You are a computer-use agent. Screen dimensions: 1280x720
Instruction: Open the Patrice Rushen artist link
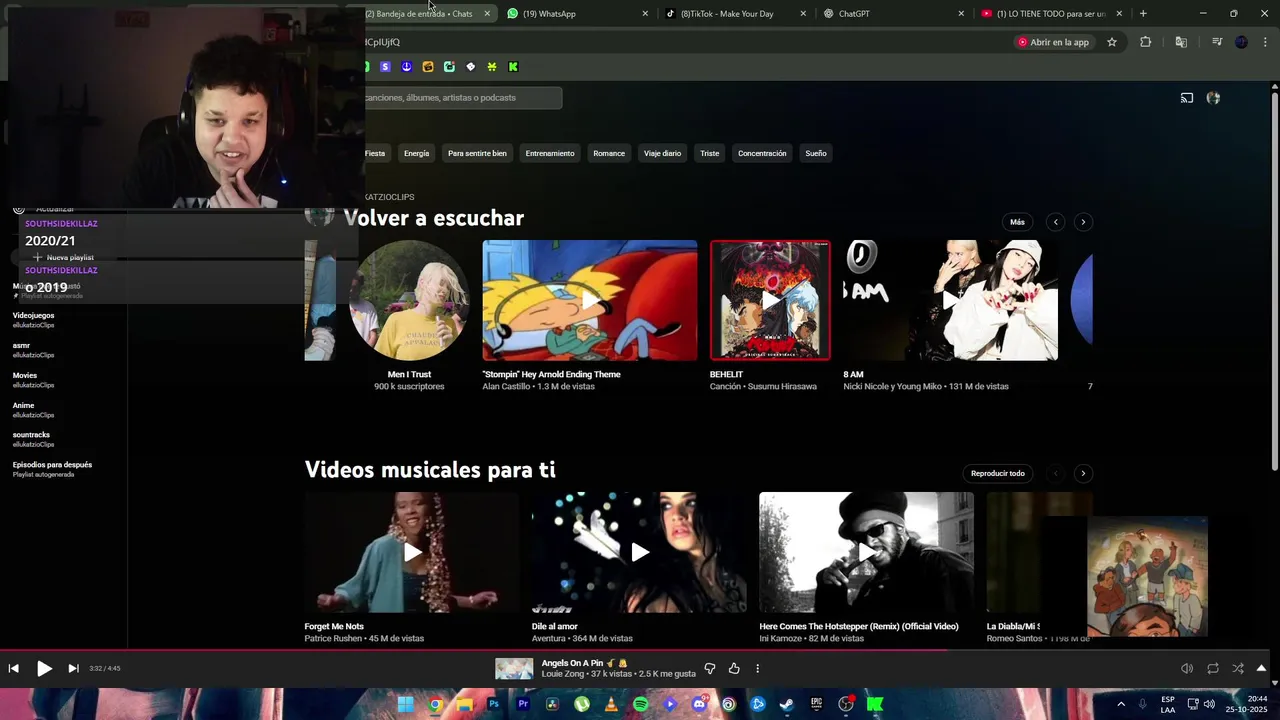pos(333,639)
